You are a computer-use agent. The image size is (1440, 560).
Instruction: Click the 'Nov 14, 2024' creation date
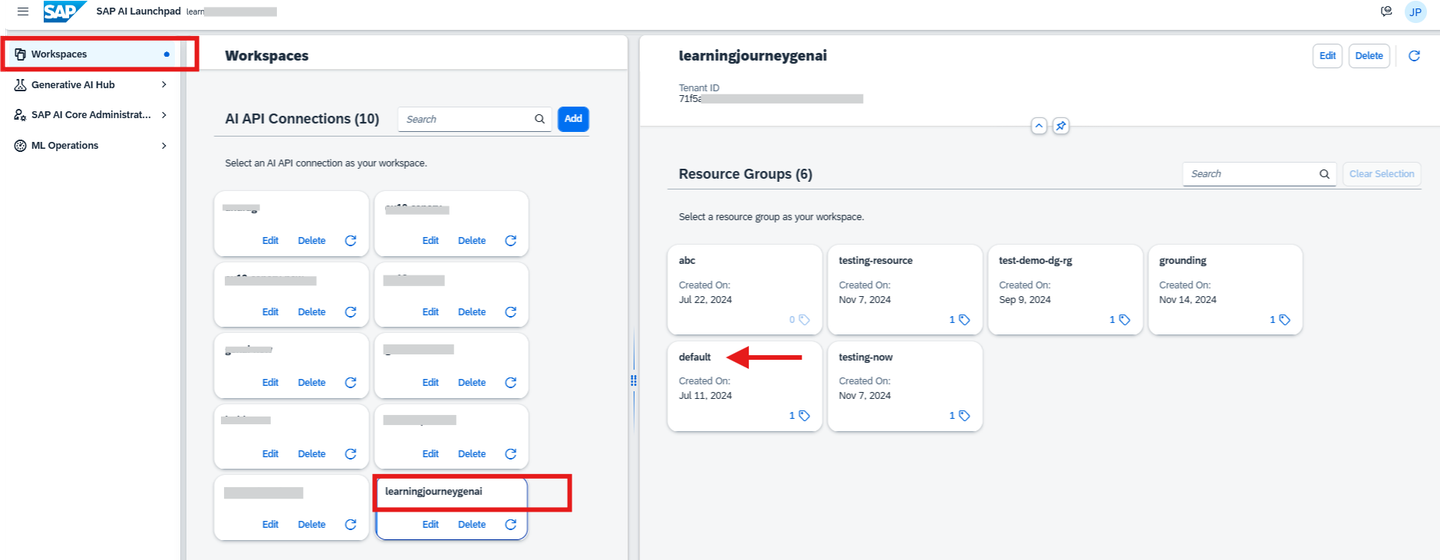pyautogui.click(x=1188, y=300)
